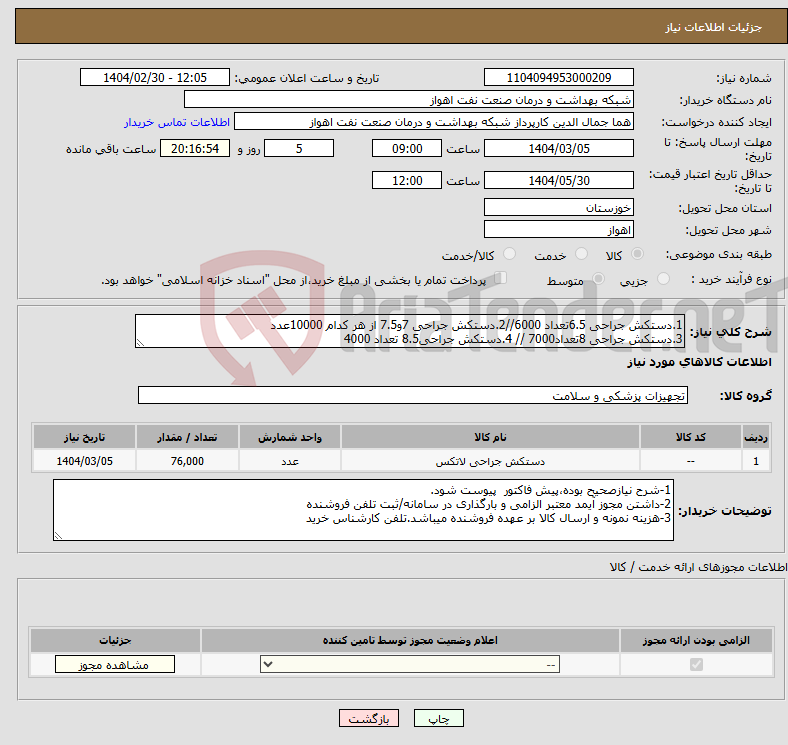This screenshot has width=788, height=745.
Task: Open the مشاهده مجوز license details button
Action: click(115, 665)
